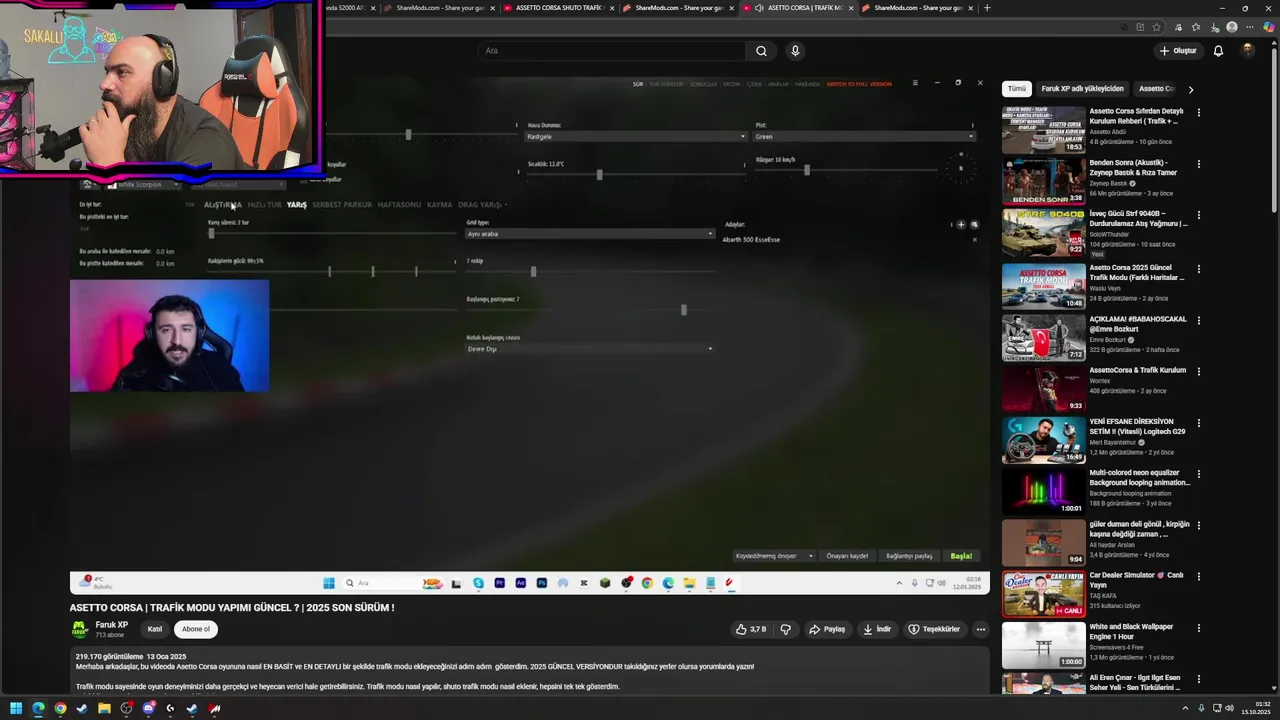This screenshot has height=720, width=1280.
Task: Select 'ALIŞTIRMA' mode tab in video
Action: click(223, 205)
